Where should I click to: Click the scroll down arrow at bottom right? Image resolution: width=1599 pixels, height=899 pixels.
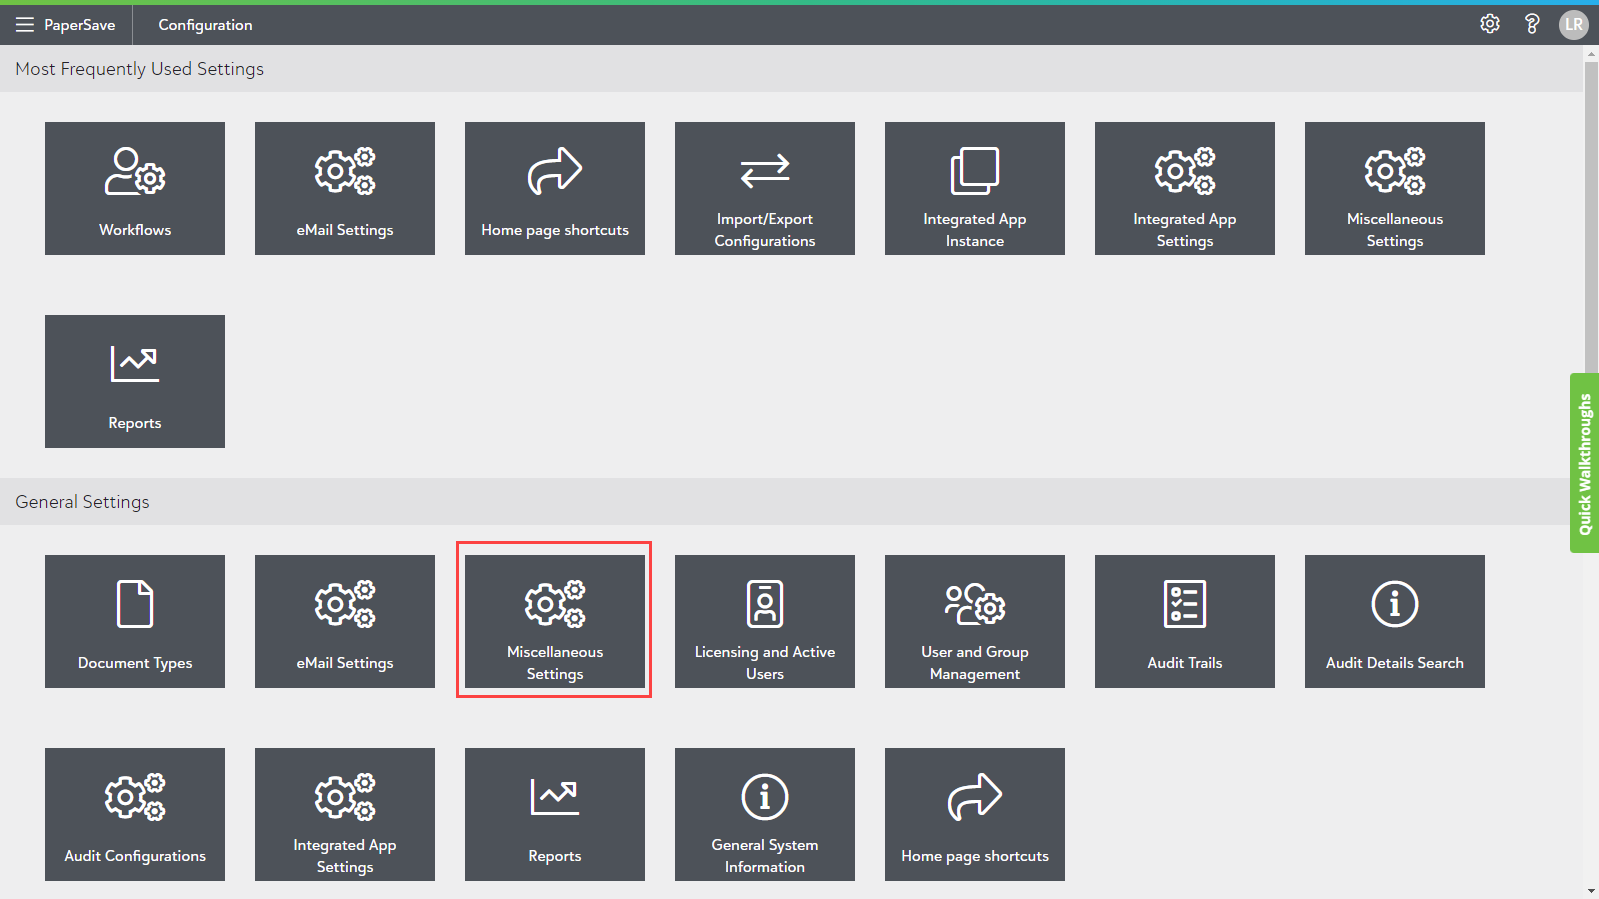1591,890
